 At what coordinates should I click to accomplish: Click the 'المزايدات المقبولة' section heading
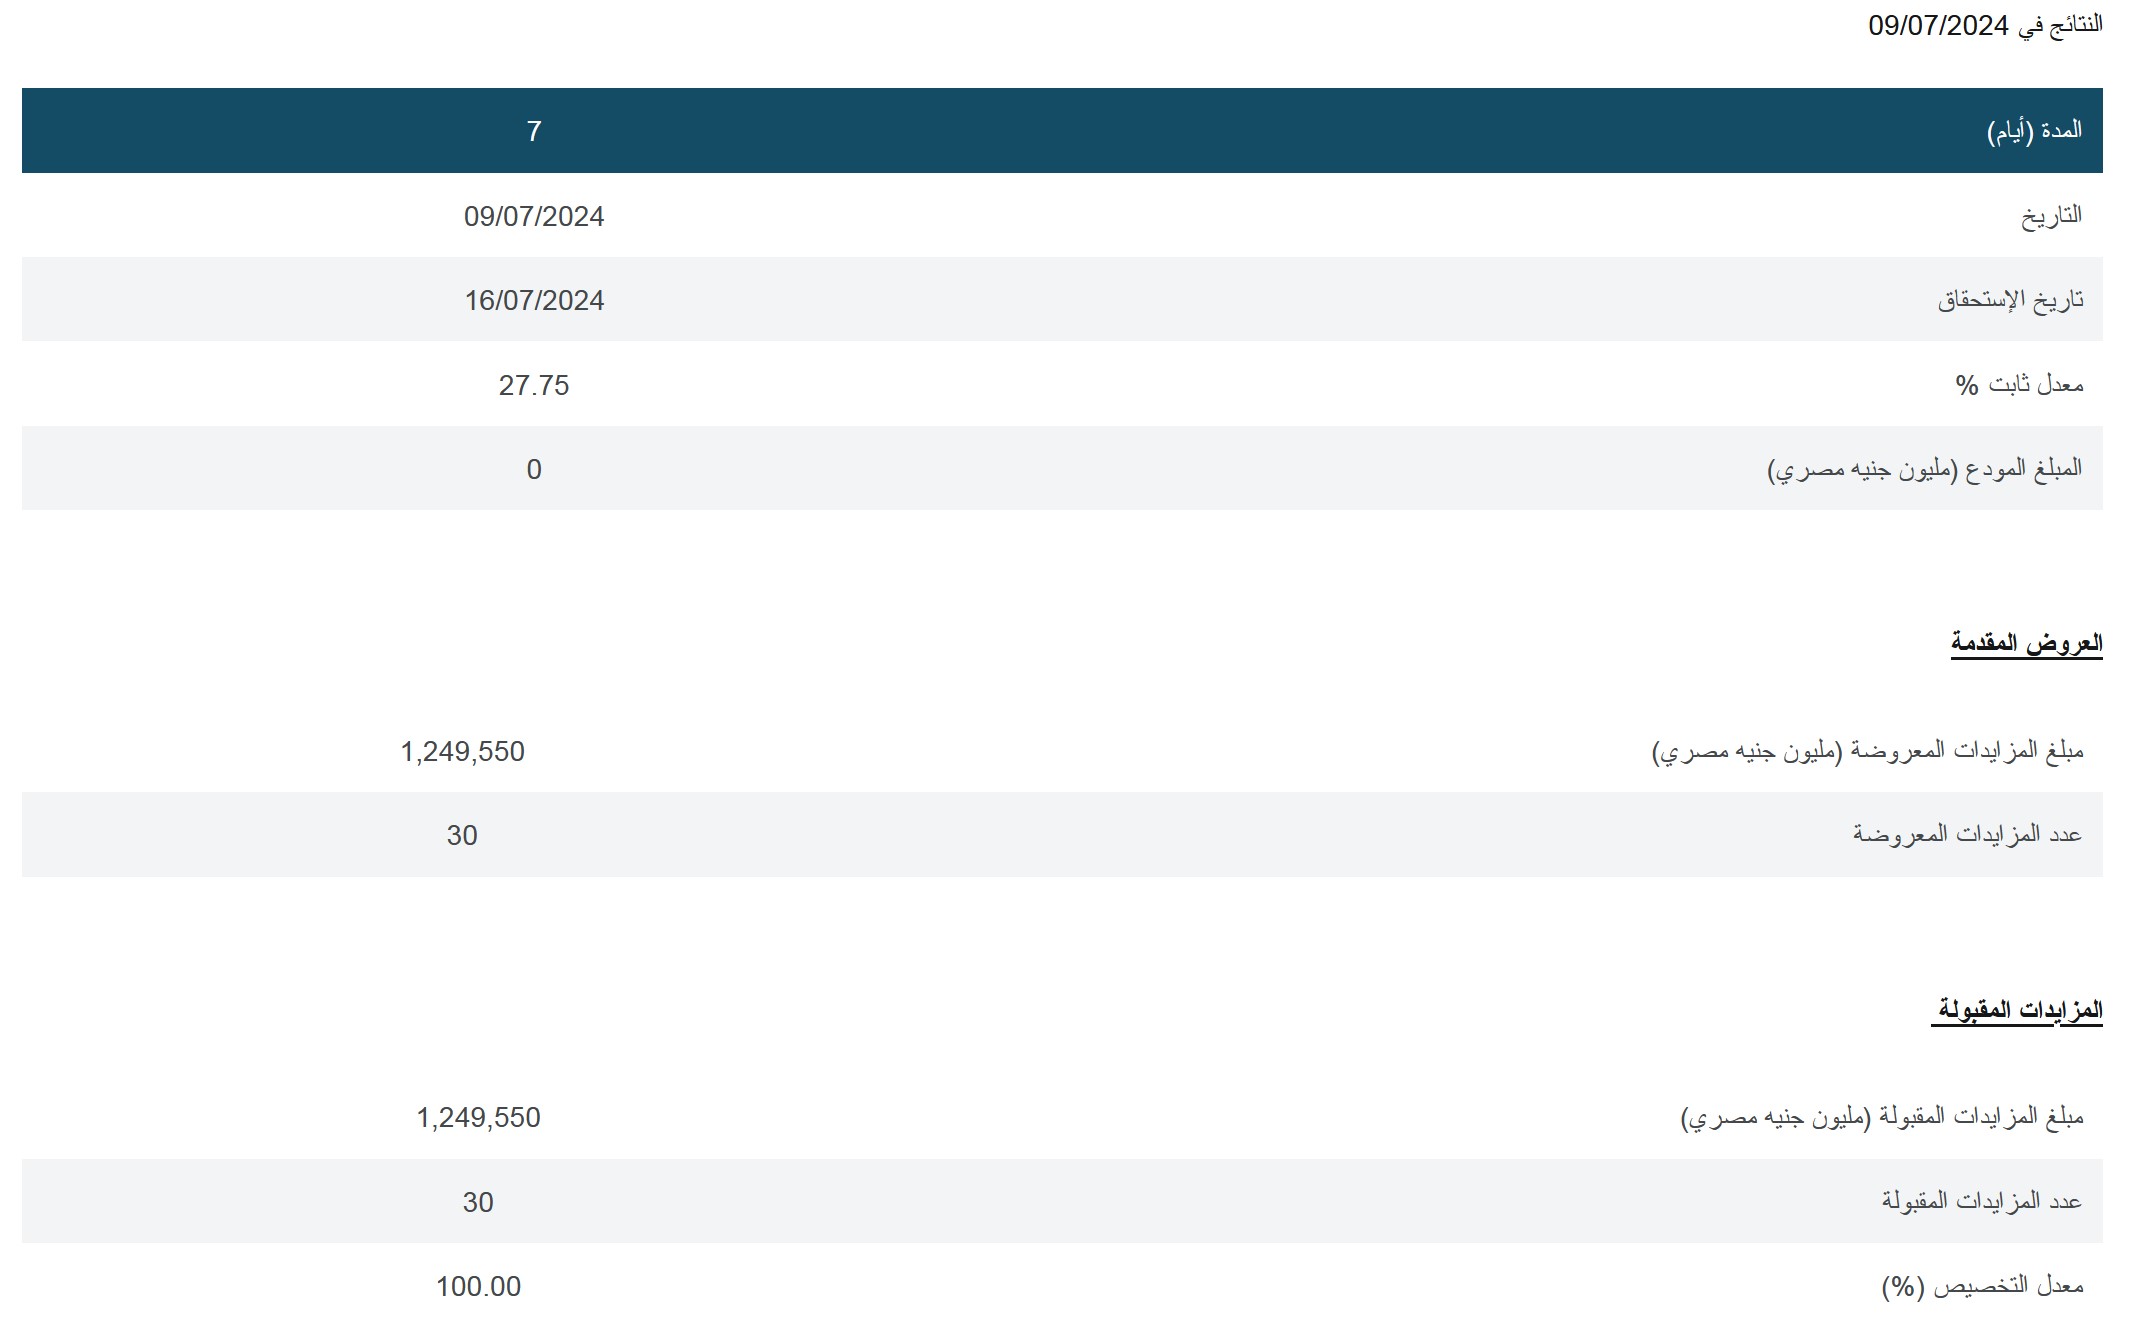click(2019, 1010)
